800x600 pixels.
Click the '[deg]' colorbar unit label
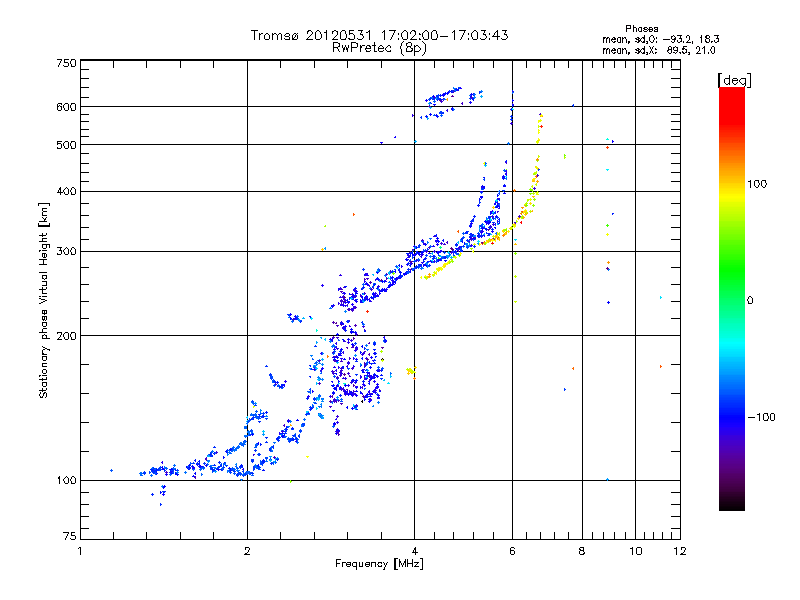[x=734, y=80]
